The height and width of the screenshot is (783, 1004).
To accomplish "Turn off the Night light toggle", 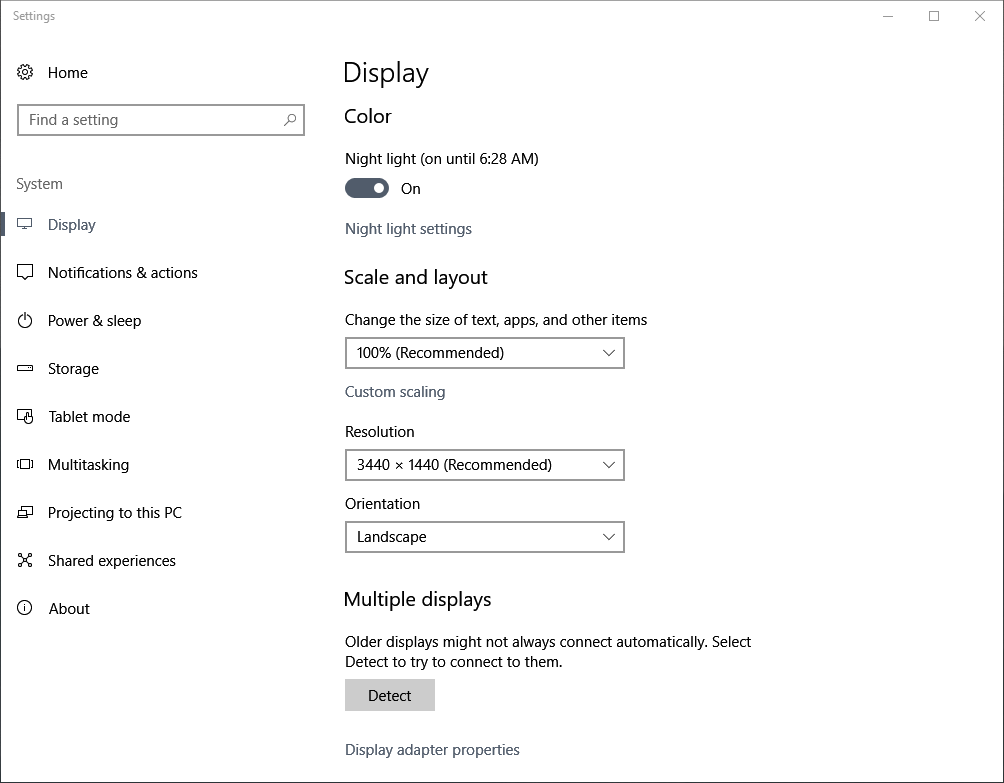I will (367, 188).
